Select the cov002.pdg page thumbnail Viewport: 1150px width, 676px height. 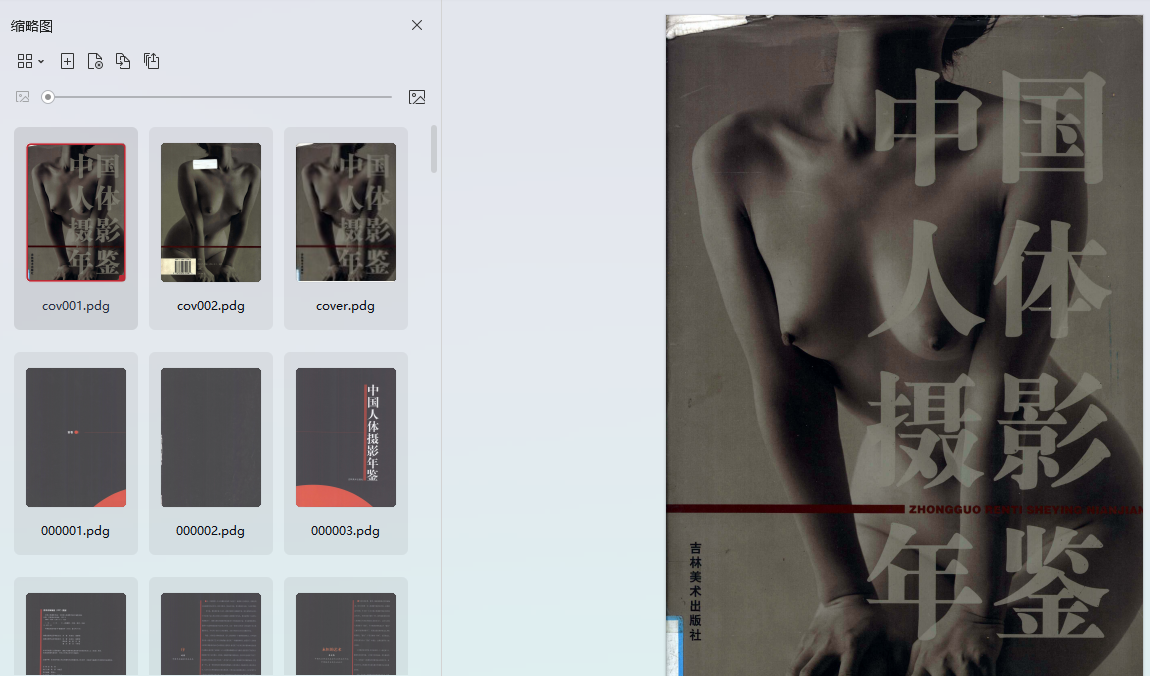point(211,212)
